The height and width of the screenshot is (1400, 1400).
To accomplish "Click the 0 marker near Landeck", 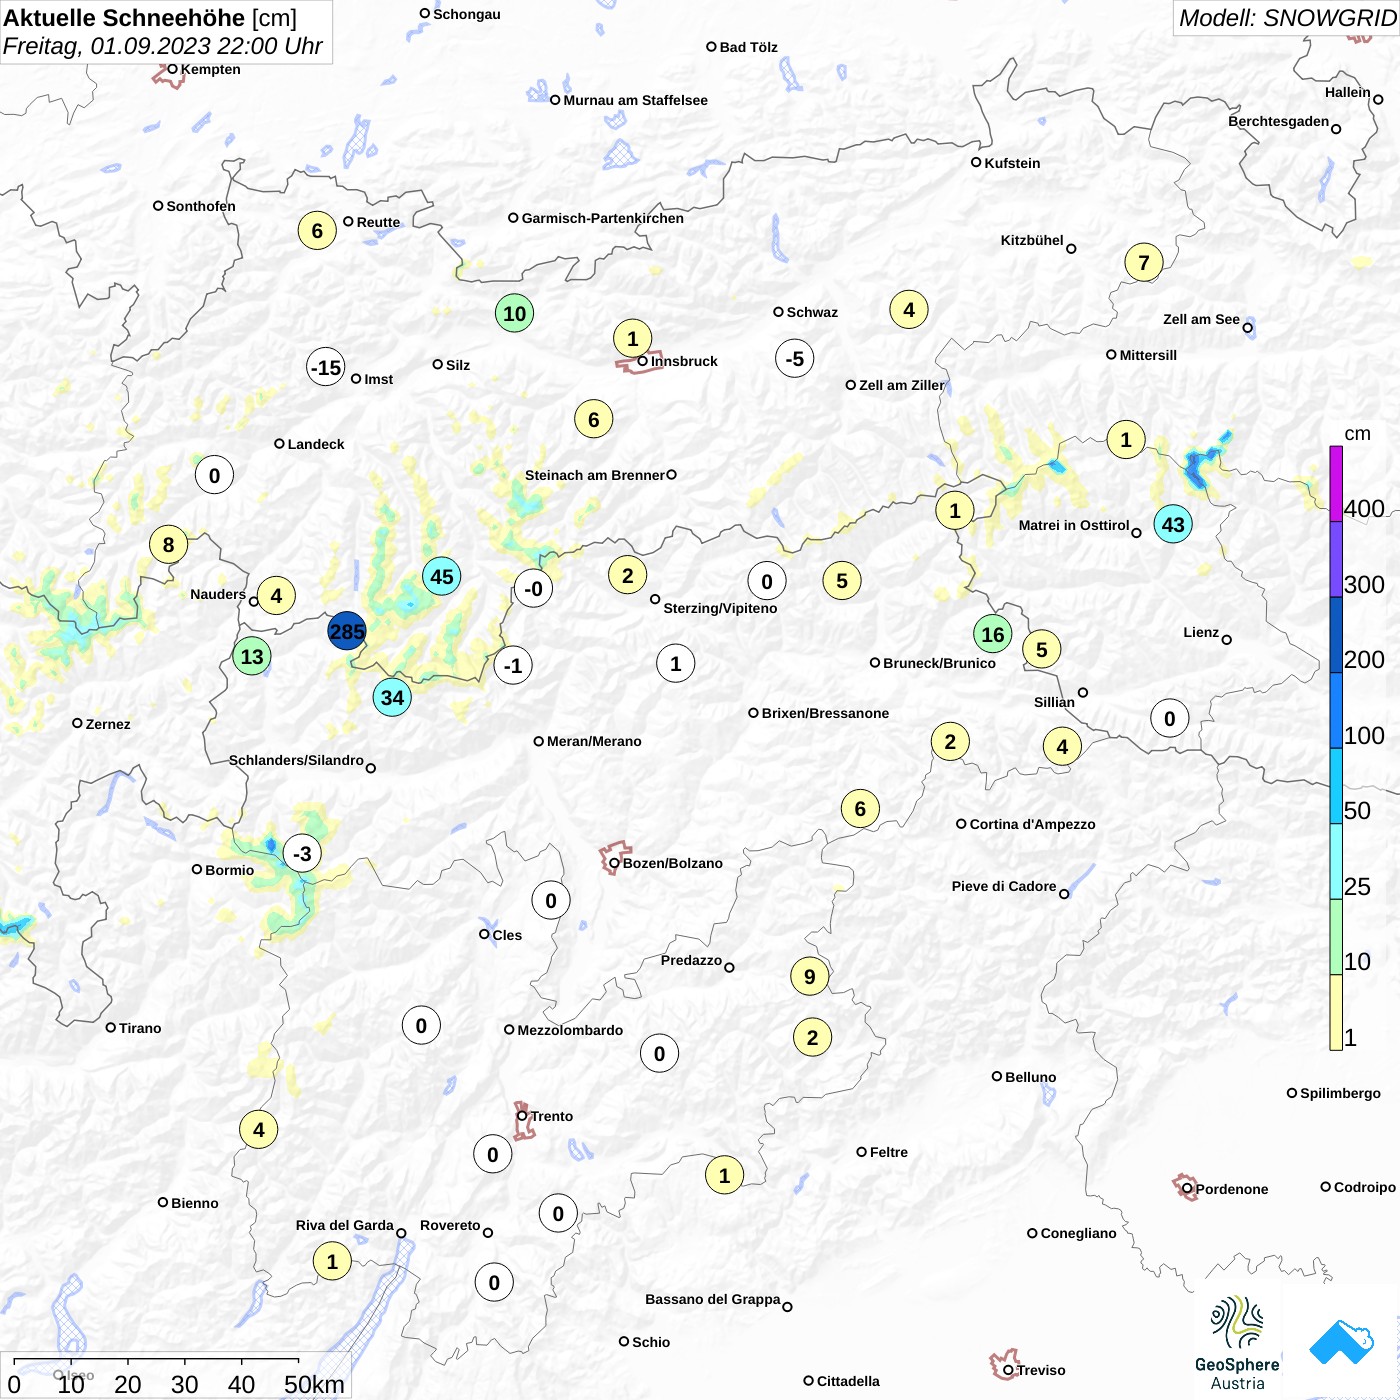I will 214,475.
